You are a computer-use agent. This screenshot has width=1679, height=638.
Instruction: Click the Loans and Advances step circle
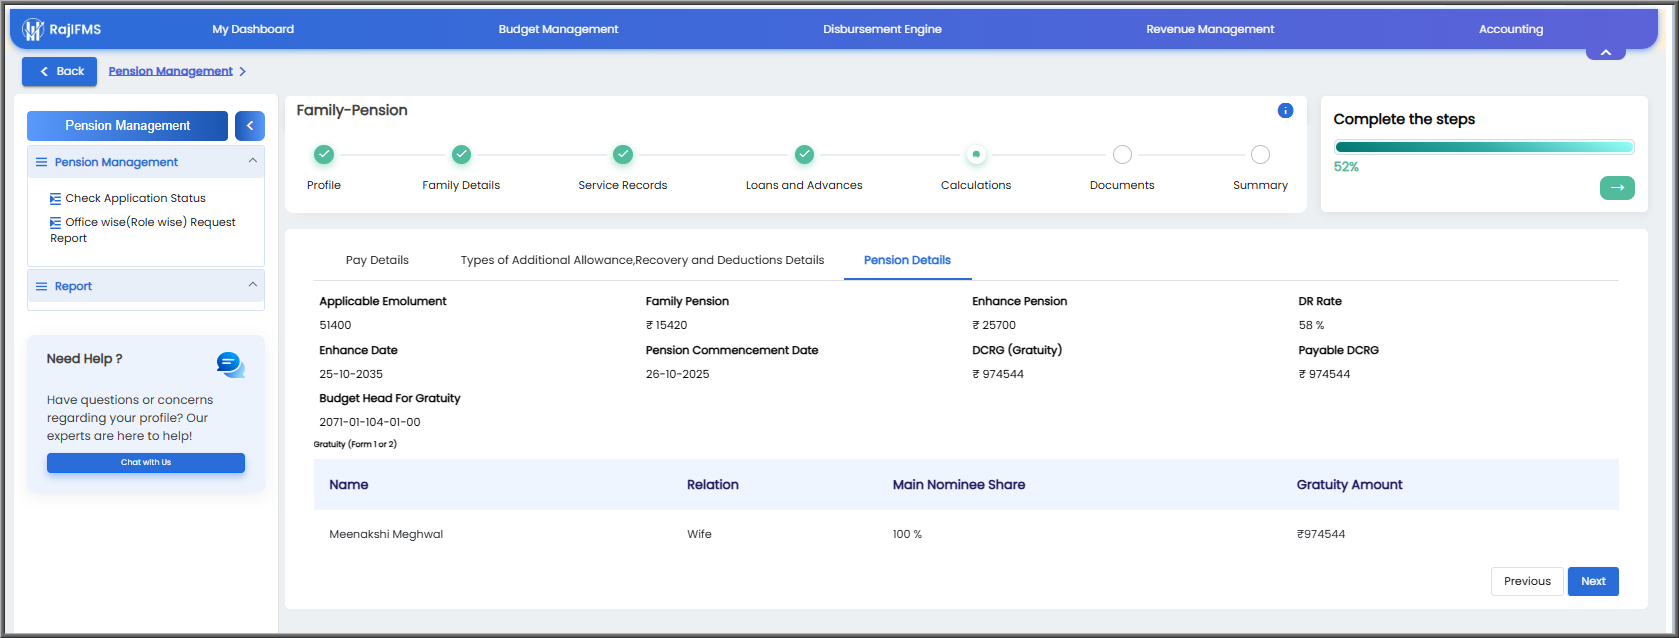pyautogui.click(x=804, y=155)
